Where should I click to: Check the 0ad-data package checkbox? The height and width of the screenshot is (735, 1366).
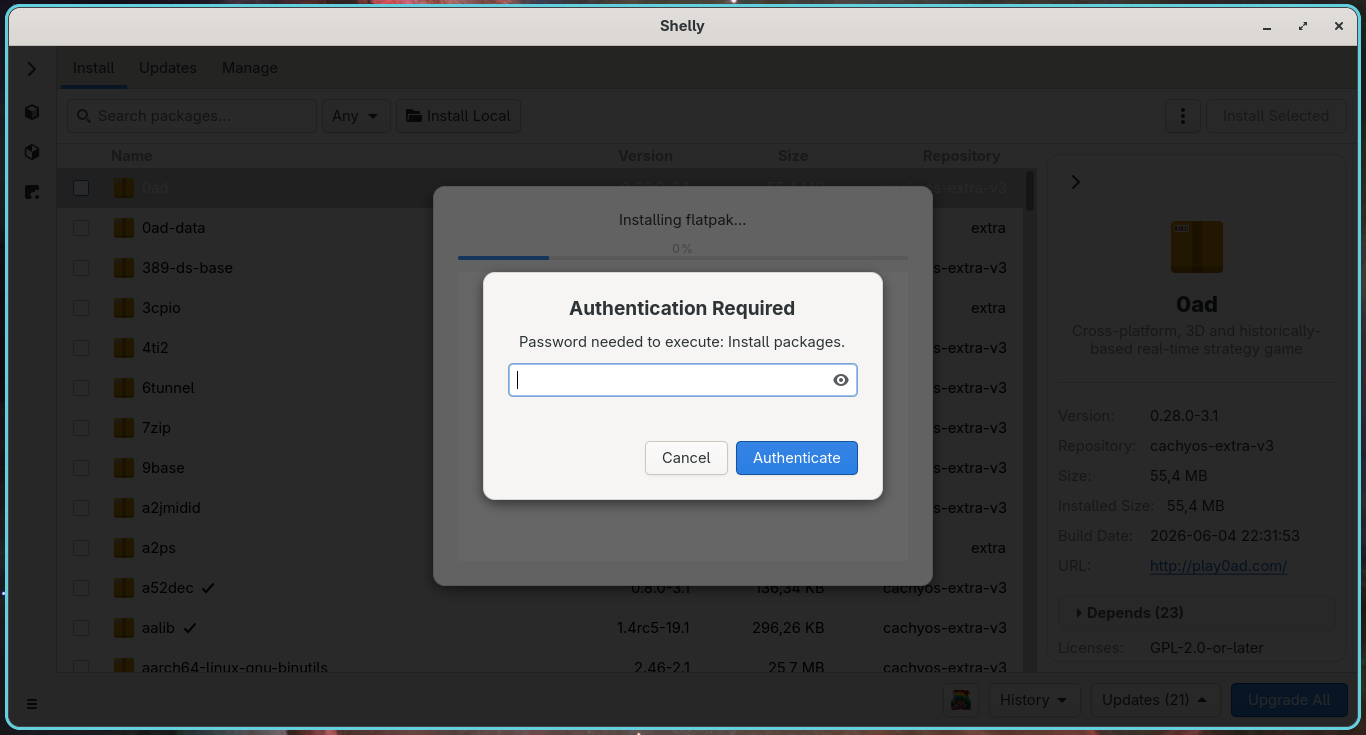point(81,228)
